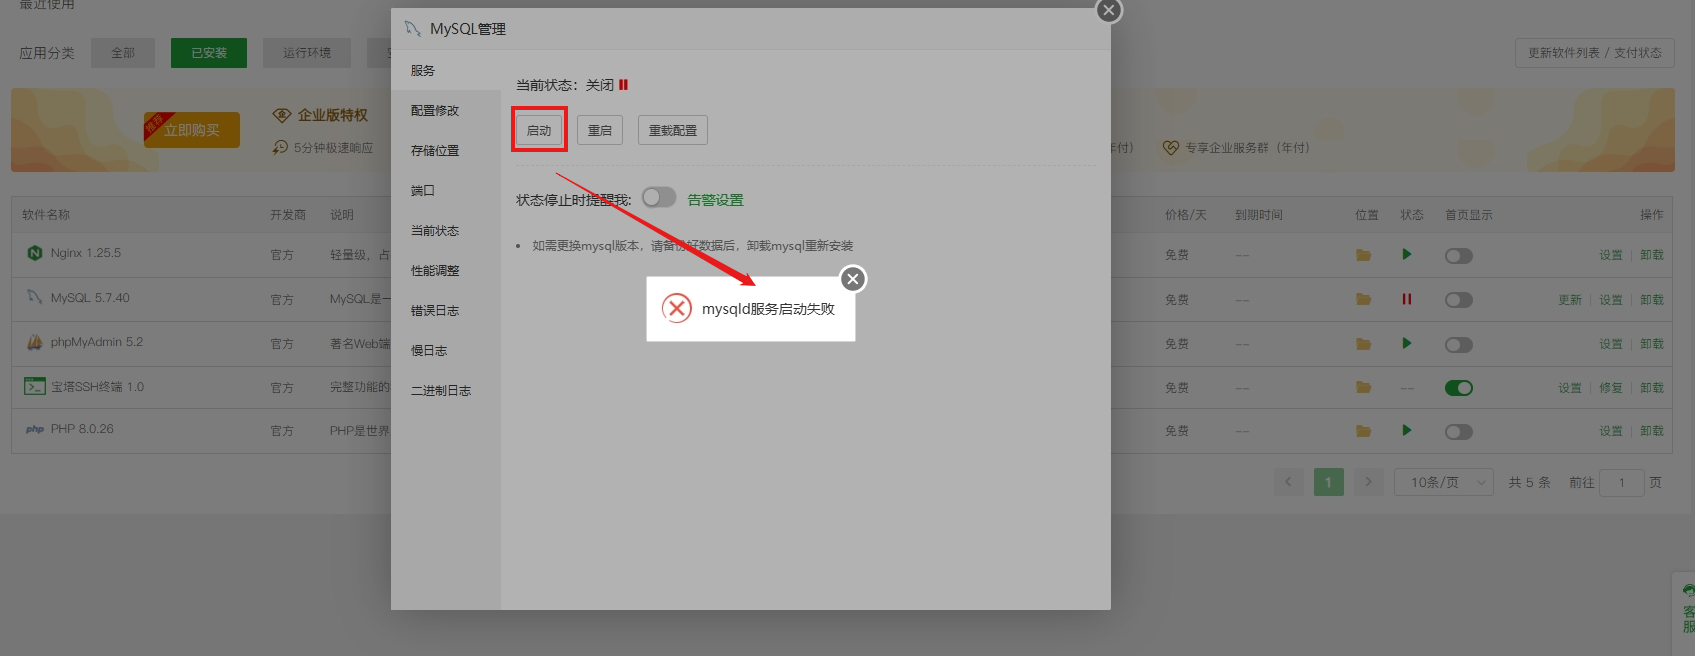The width and height of the screenshot is (1695, 656).
Task: Go to the next page arrow
Action: (x=1368, y=482)
